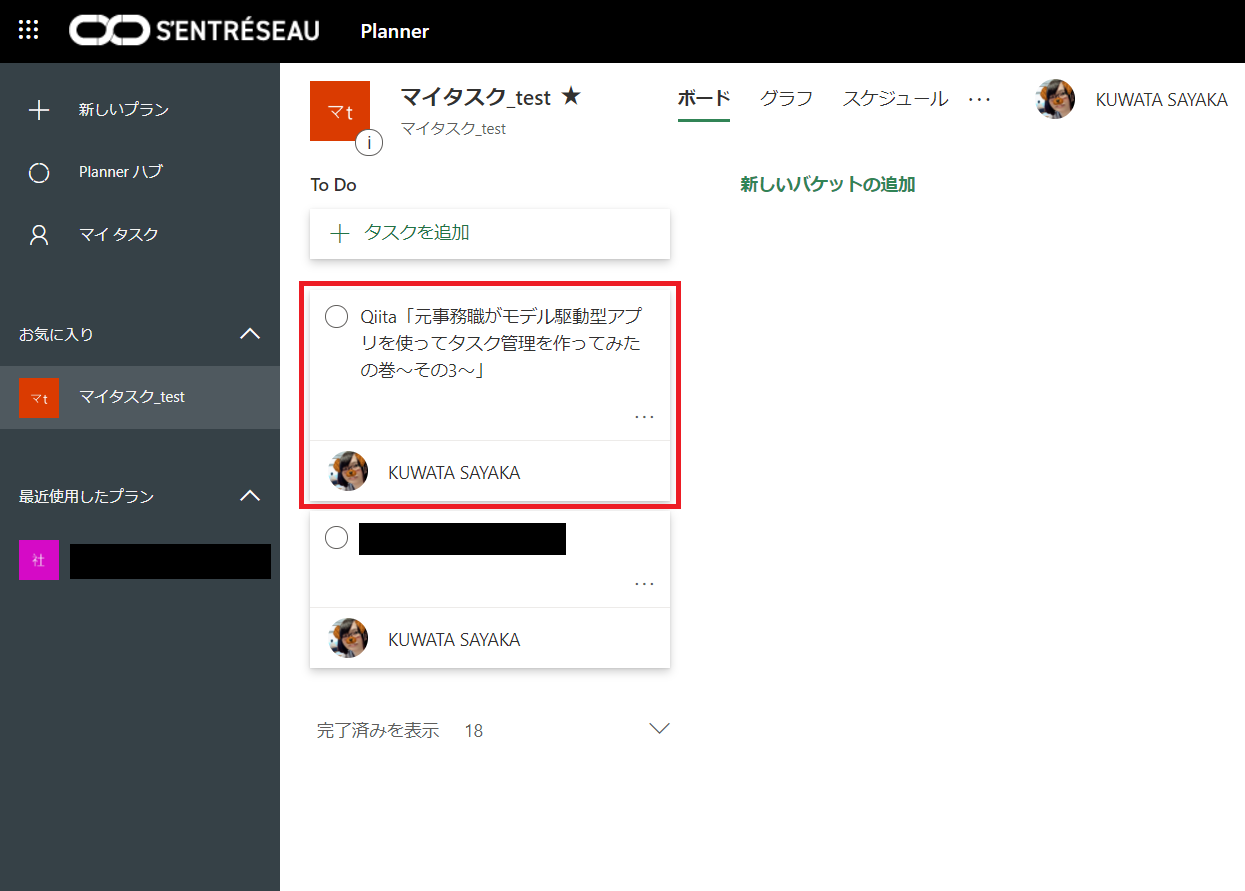
Task: Open the Qiita task title text
Action: pyautogui.click(x=501, y=344)
